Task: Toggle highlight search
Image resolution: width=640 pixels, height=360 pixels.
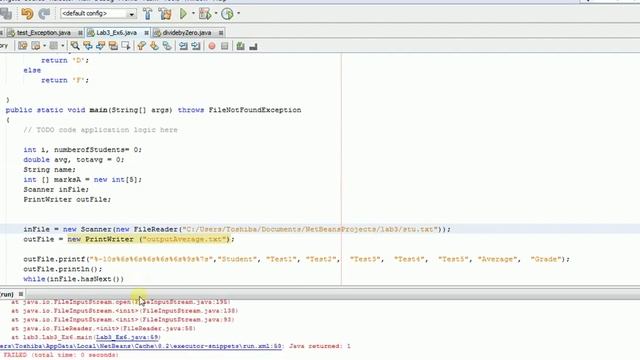Action: (113, 46)
